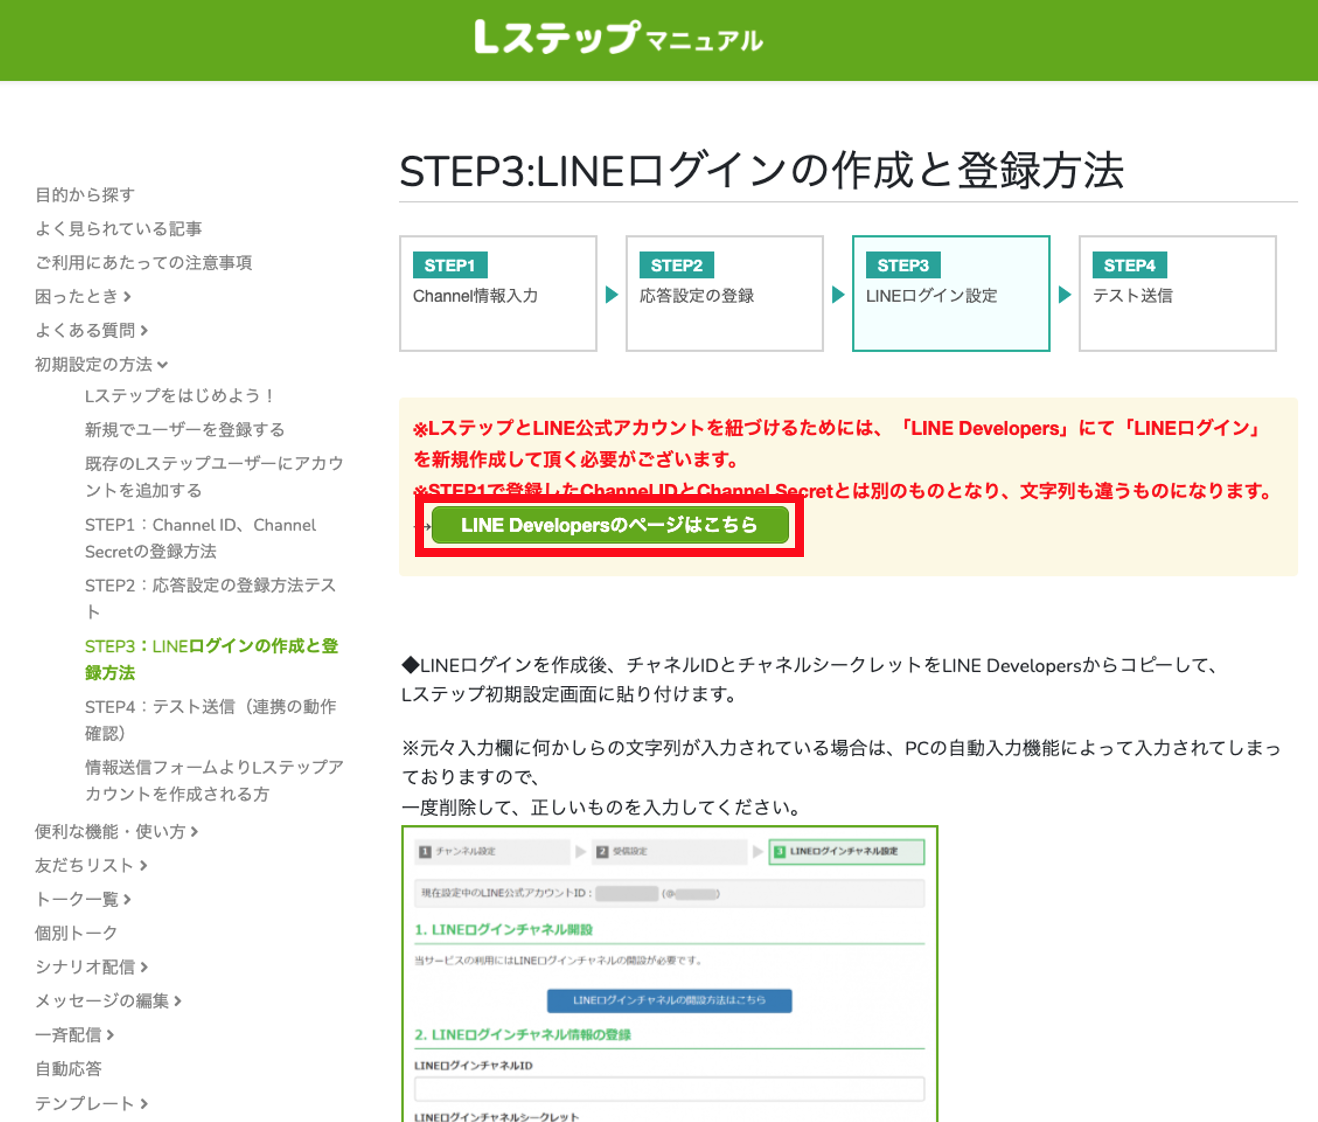Click the embedded setup screen thumbnail image
1318x1122 pixels.
669,974
